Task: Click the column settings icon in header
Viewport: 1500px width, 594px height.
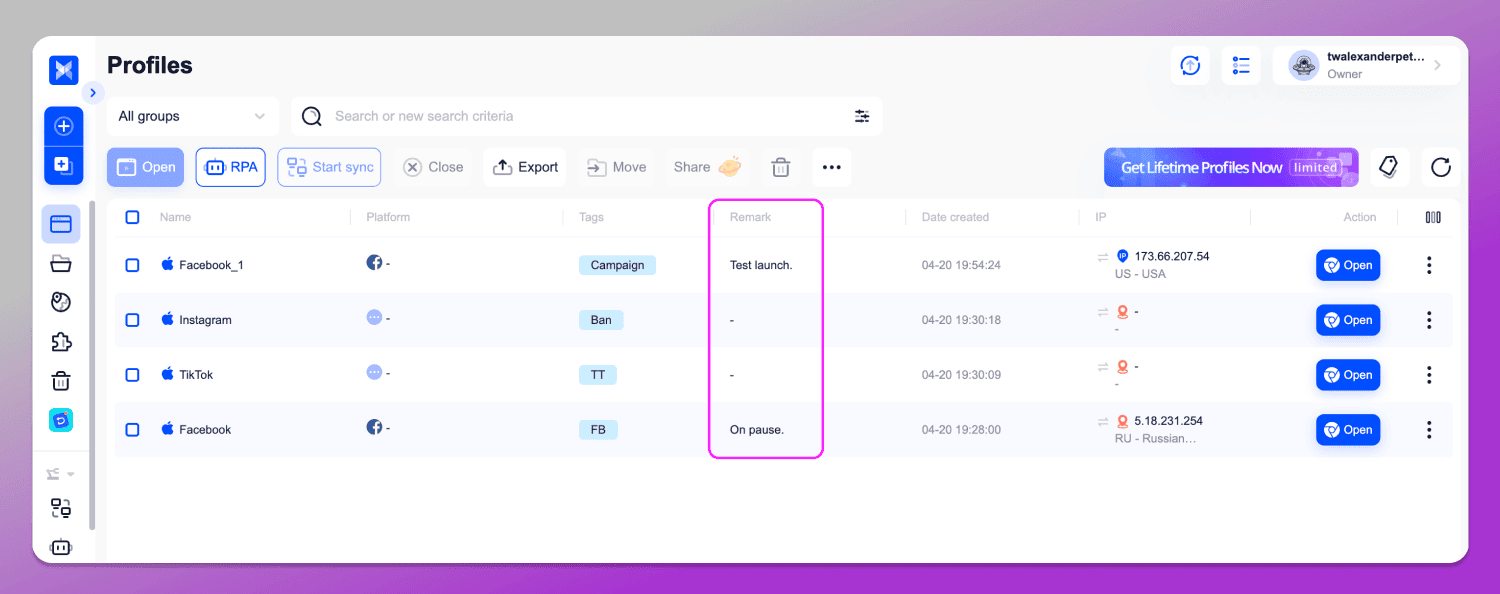Action: (x=1433, y=217)
